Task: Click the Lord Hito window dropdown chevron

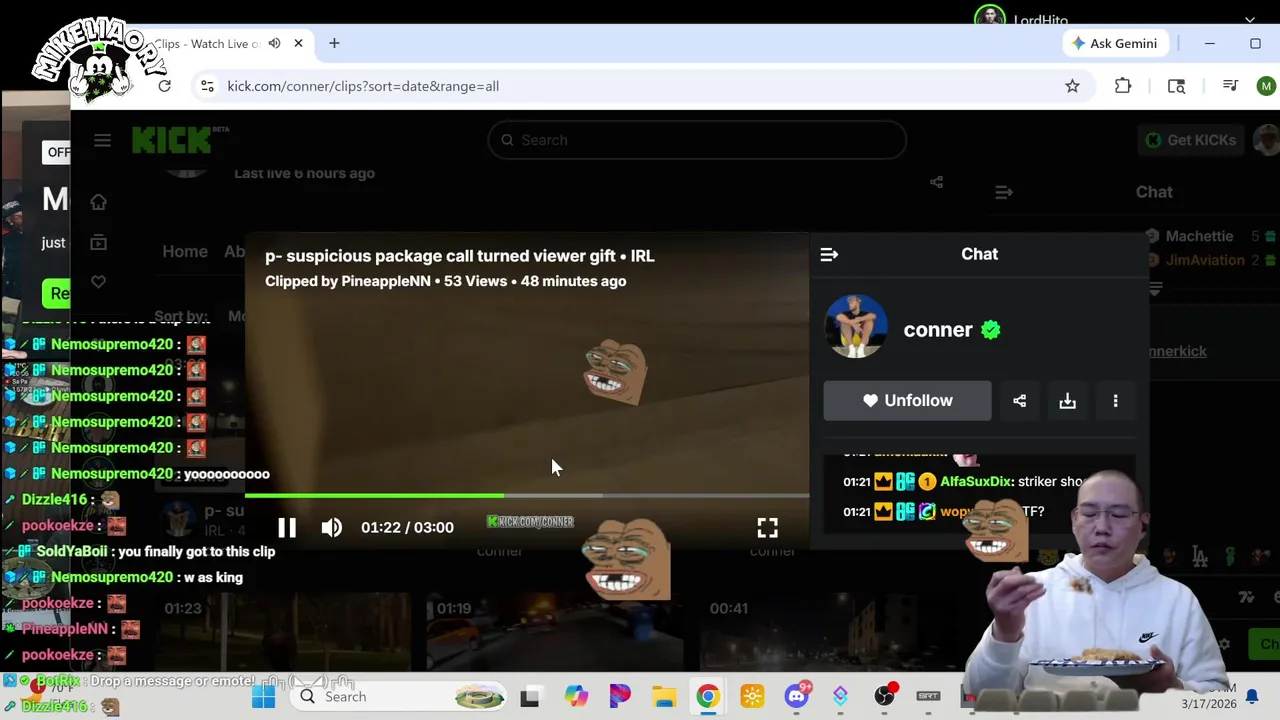Action: (x=1250, y=20)
